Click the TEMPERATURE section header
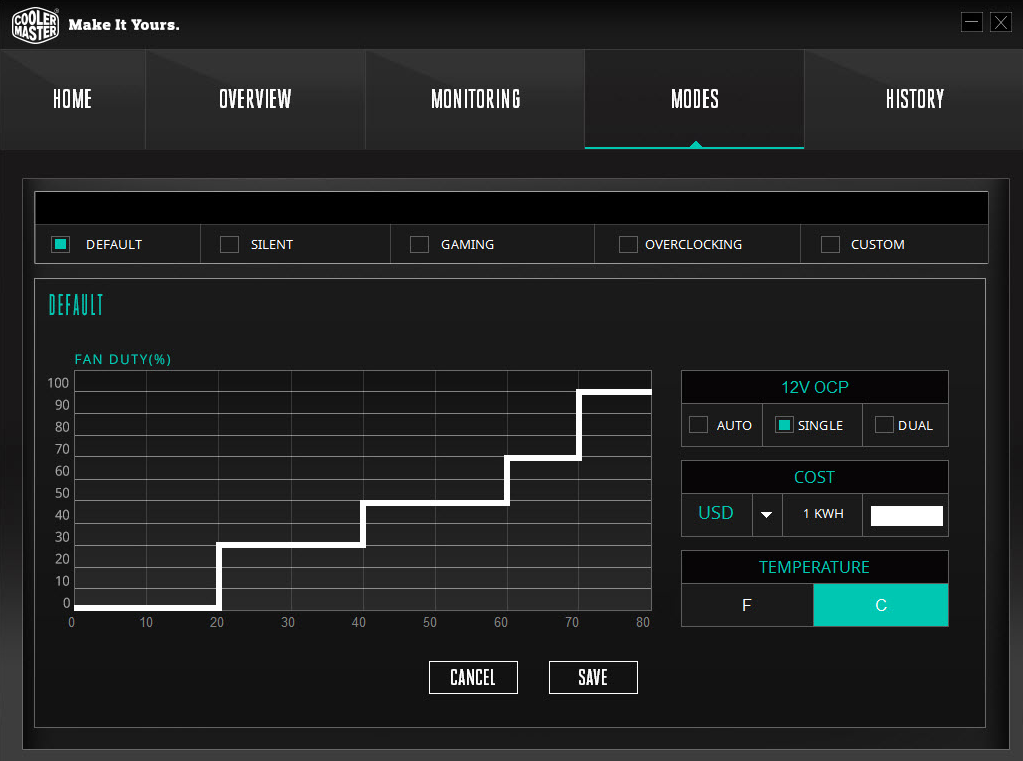This screenshot has width=1023, height=761. (815, 567)
